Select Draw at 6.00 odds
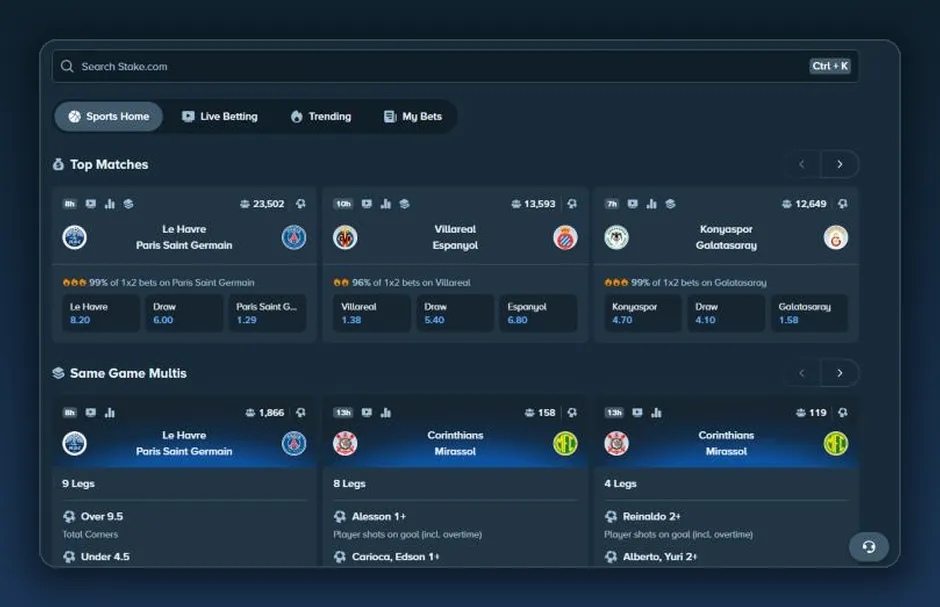Viewport: 940px width, 607px height. (x=184, y=313)
